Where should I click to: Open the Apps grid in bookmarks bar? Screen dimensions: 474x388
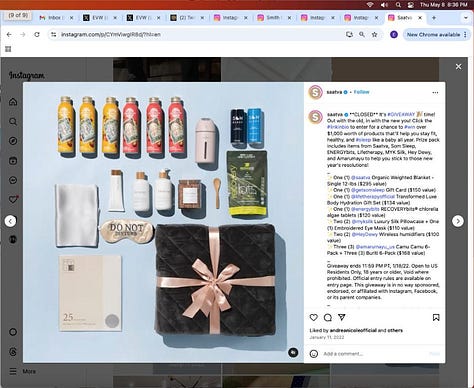[8, 49]
